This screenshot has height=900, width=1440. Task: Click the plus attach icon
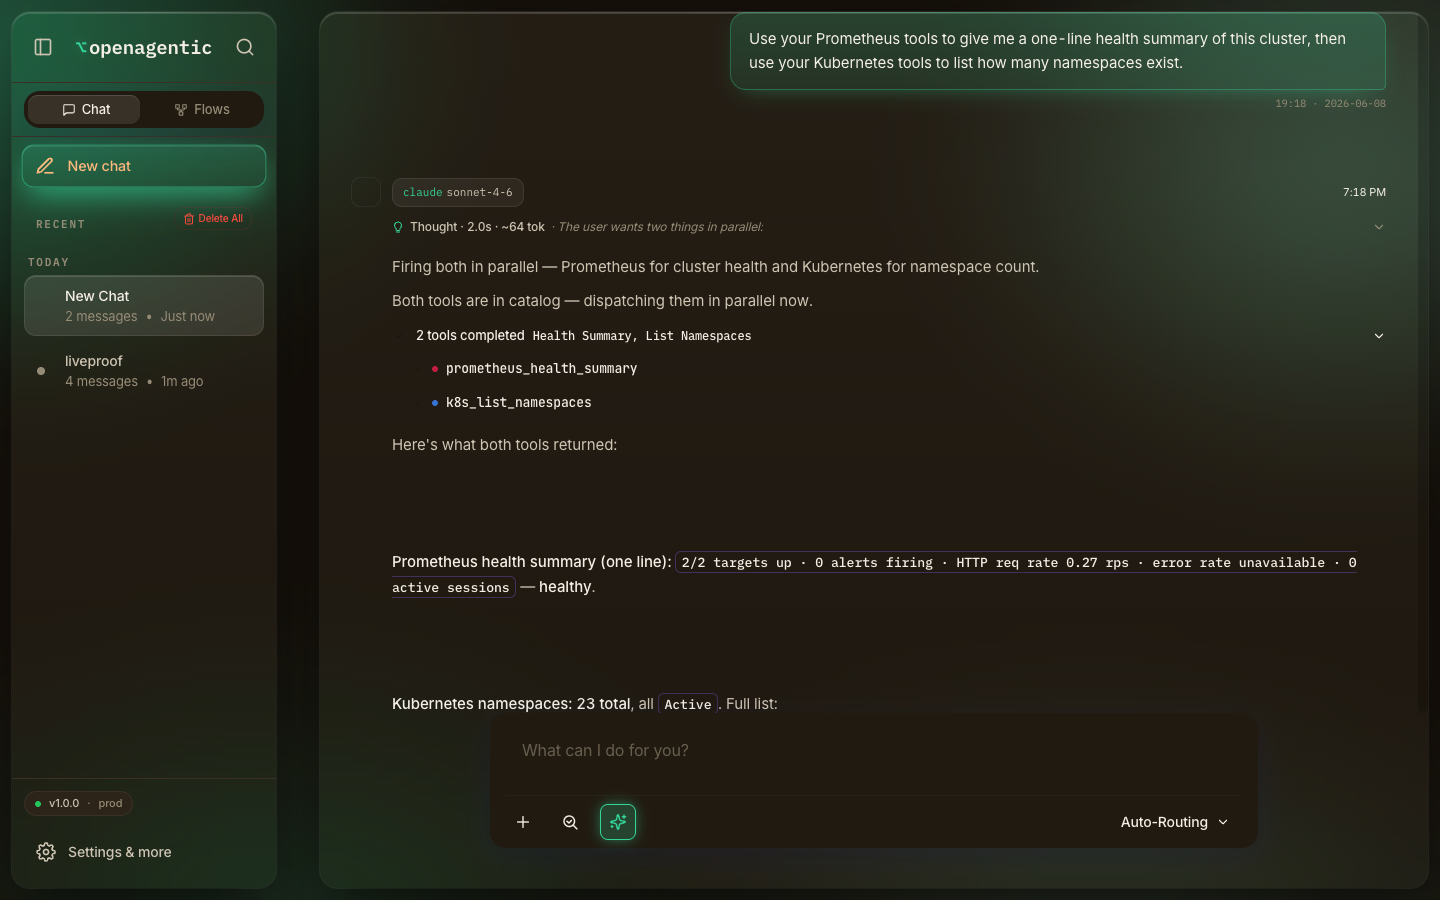523,822
